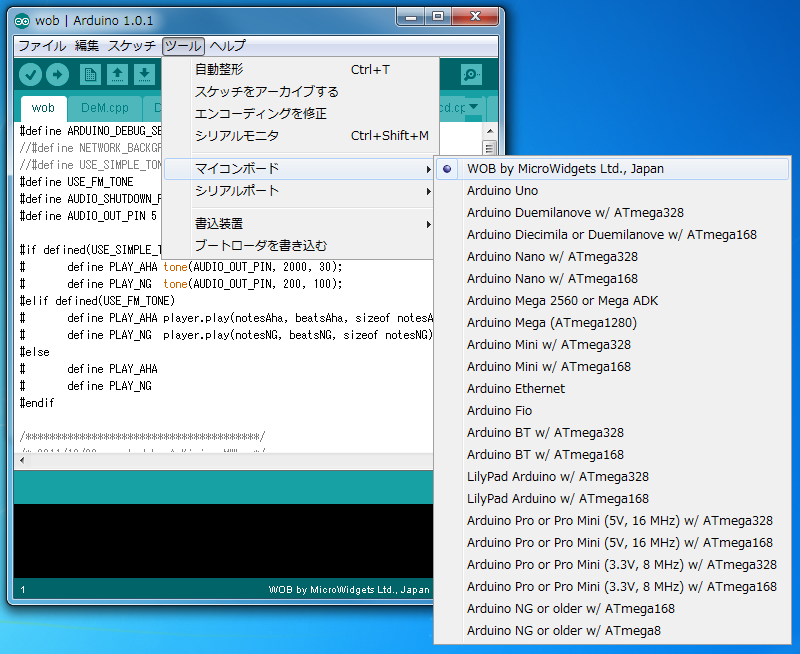Click the vertical scrollbar thumb in editor
Viewport: 800px width, 654px height.
(x=490, y=148)
